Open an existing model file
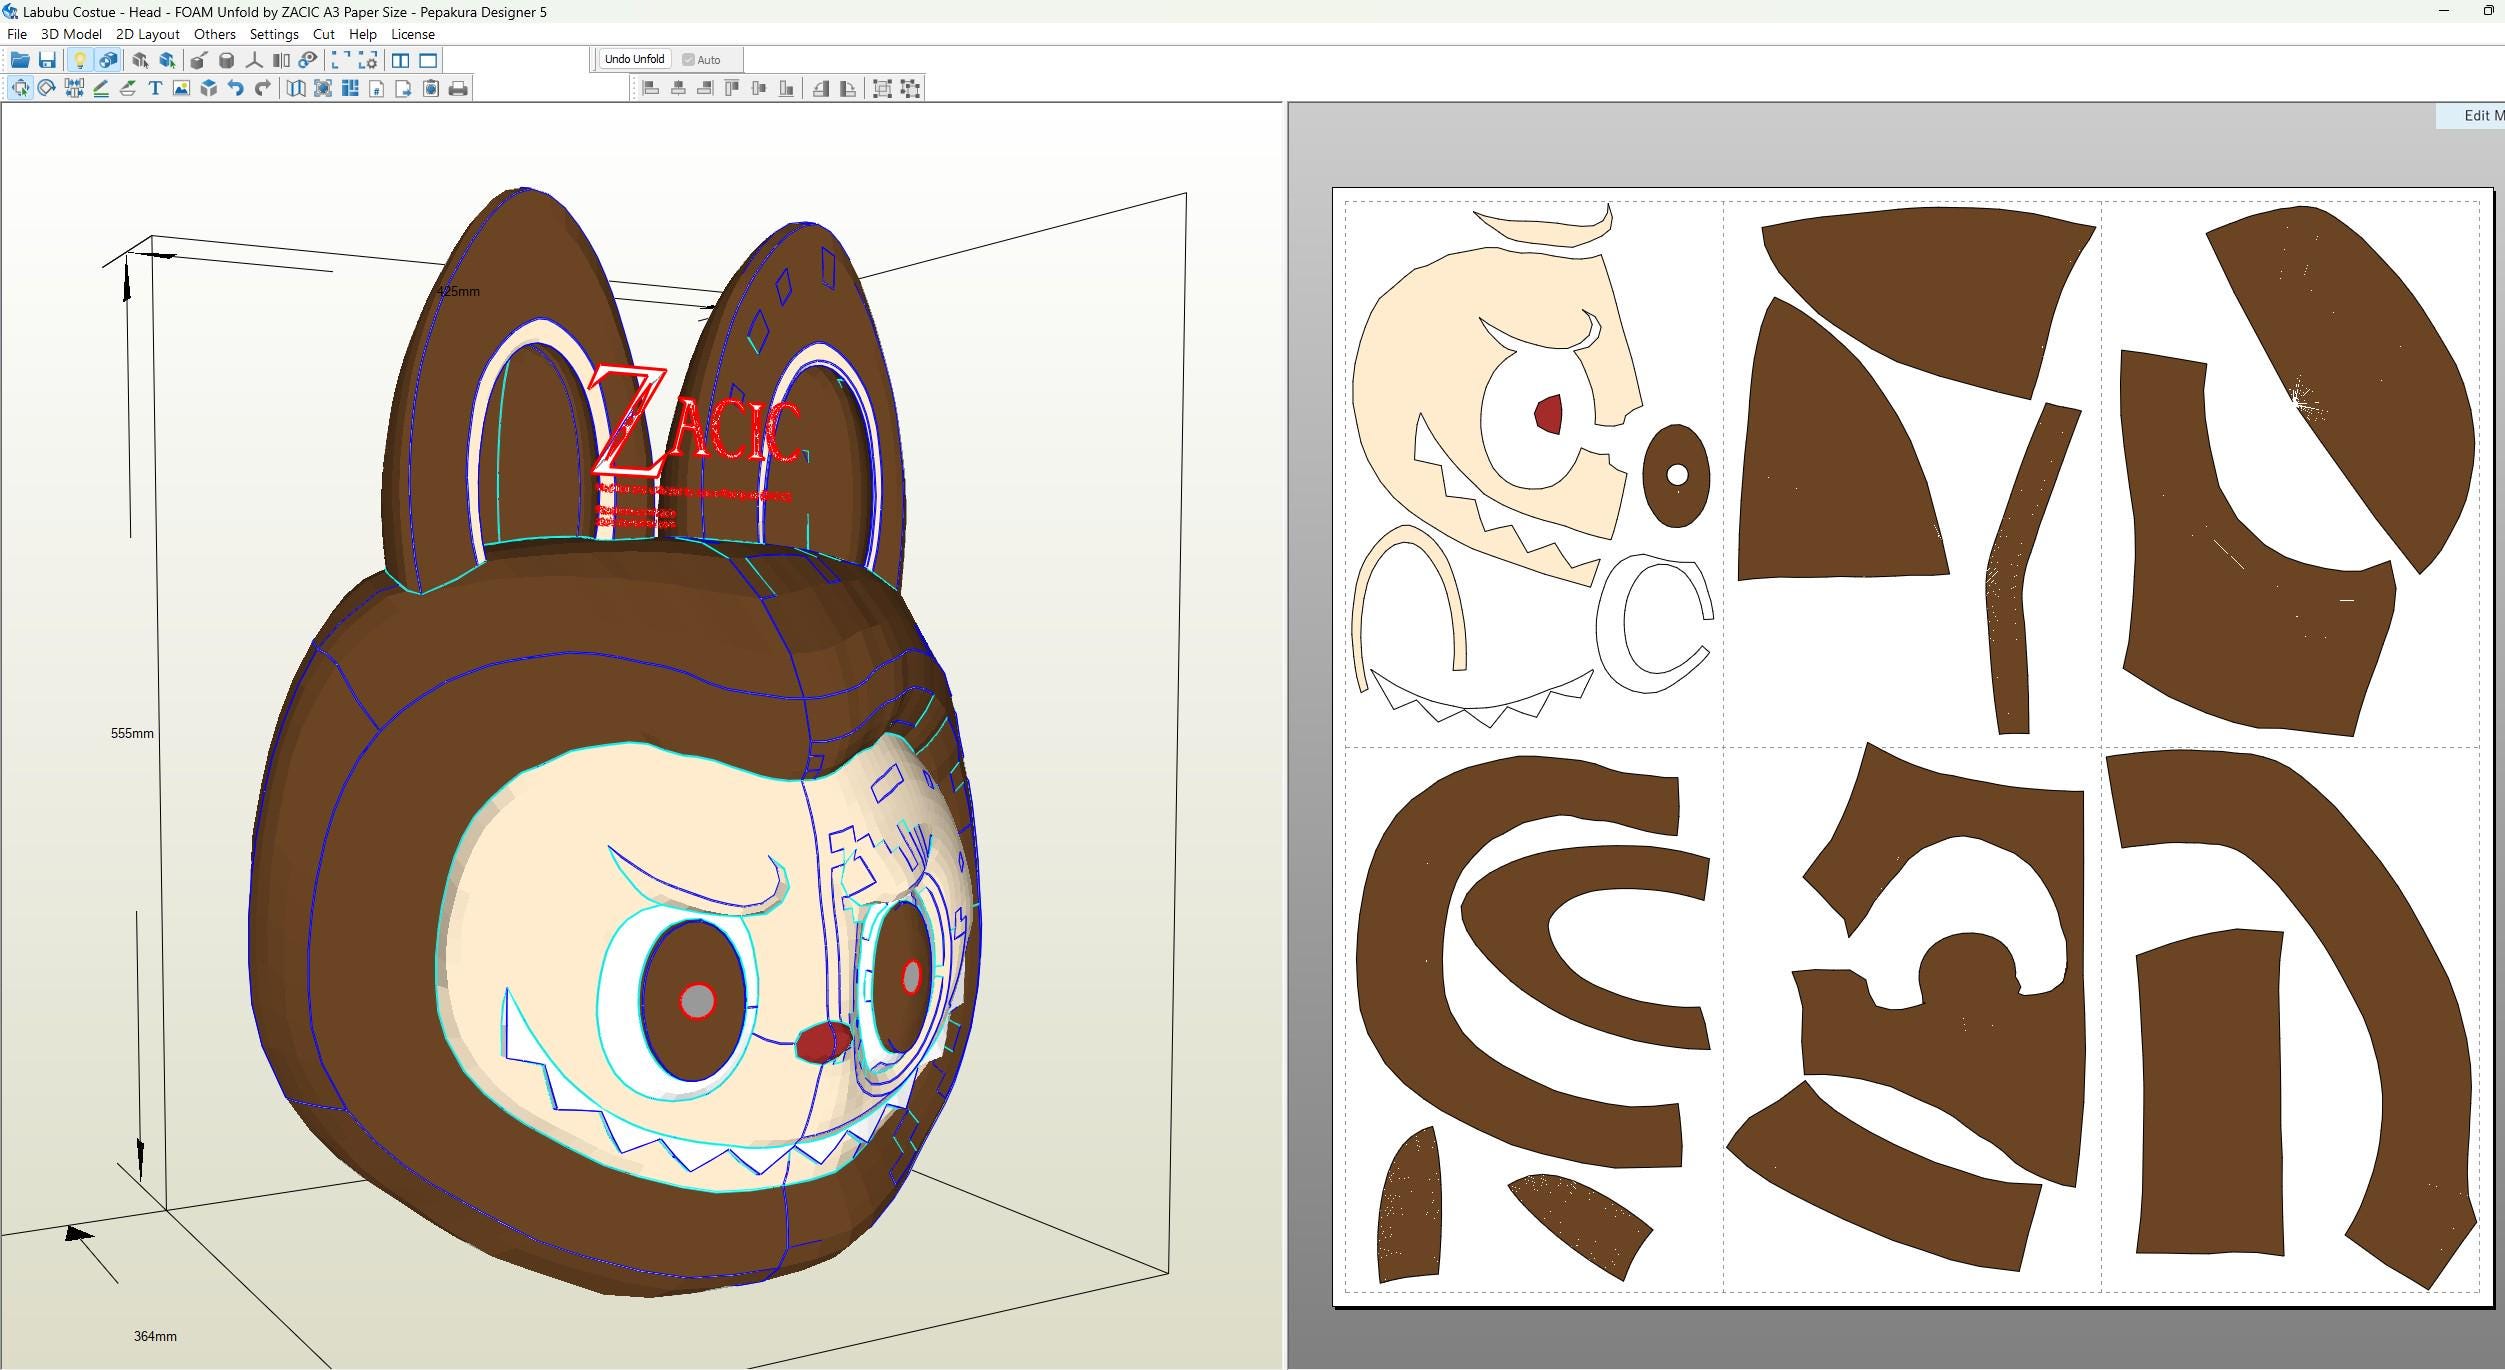Viewport: 2505px width, 1370px height. pos(20,60)
